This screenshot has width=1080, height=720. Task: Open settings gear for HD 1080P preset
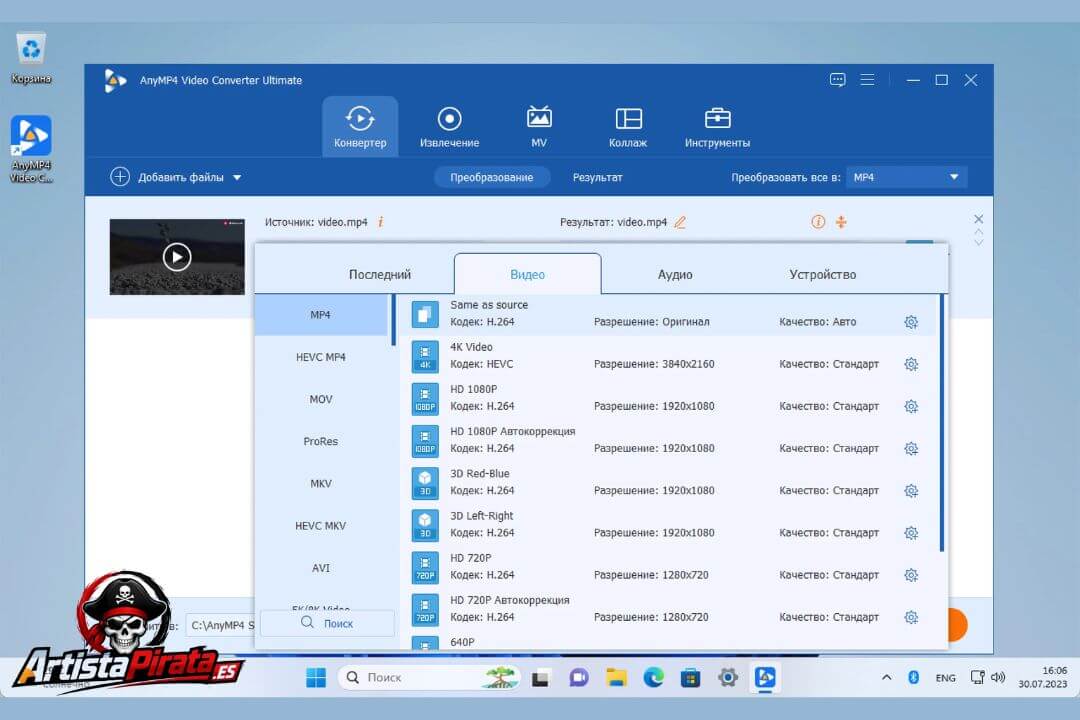(911, 407)
